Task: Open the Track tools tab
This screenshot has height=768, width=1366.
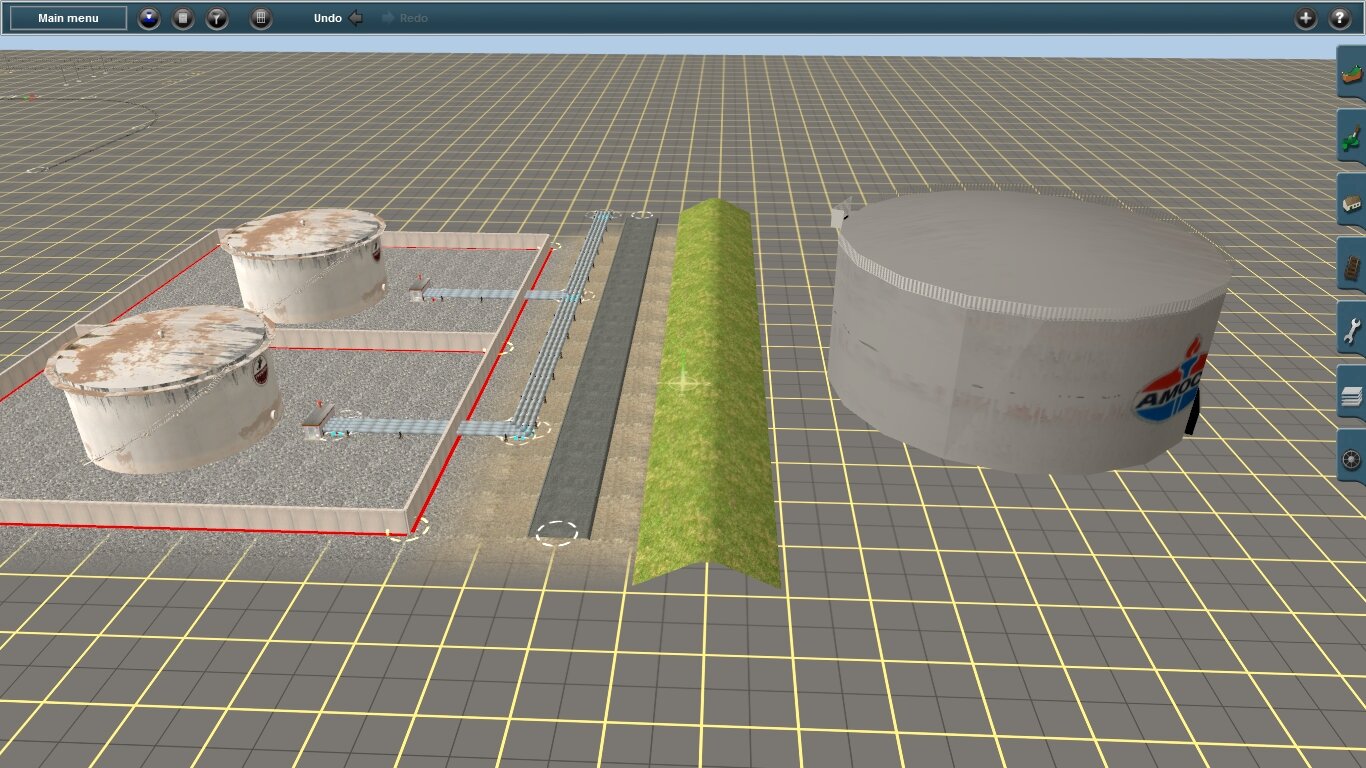Action: (x=1351, y=265)
